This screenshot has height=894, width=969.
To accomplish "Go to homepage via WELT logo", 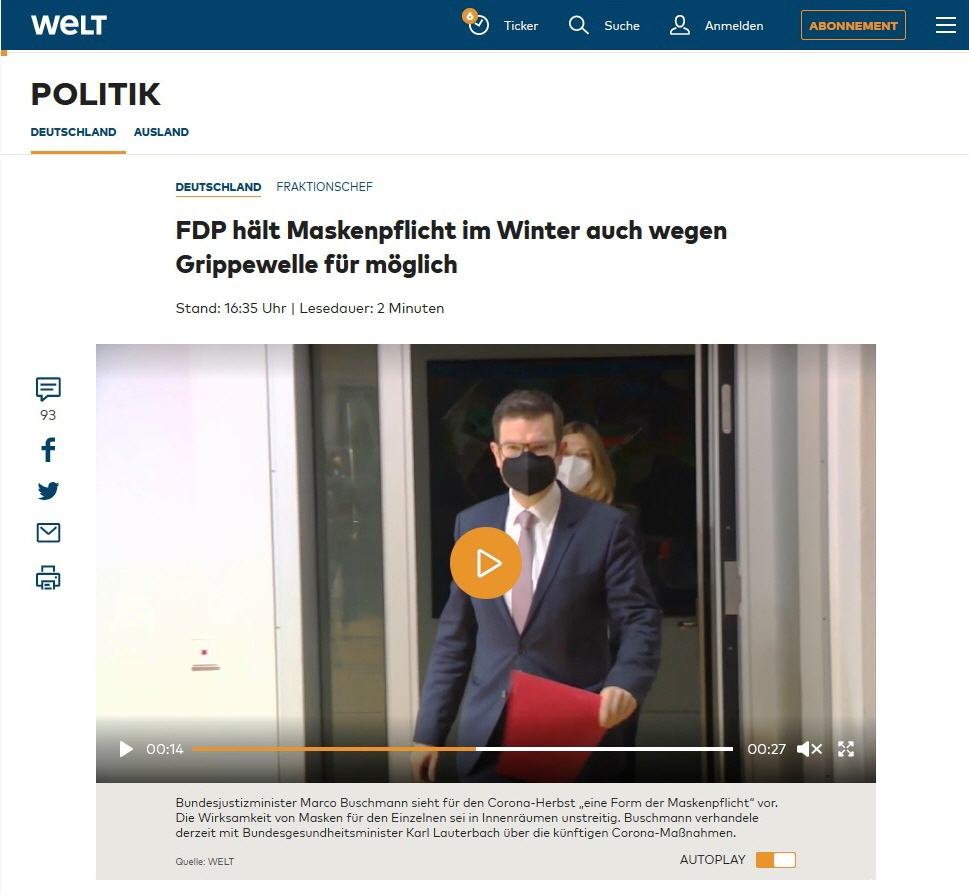I will 69,25.
